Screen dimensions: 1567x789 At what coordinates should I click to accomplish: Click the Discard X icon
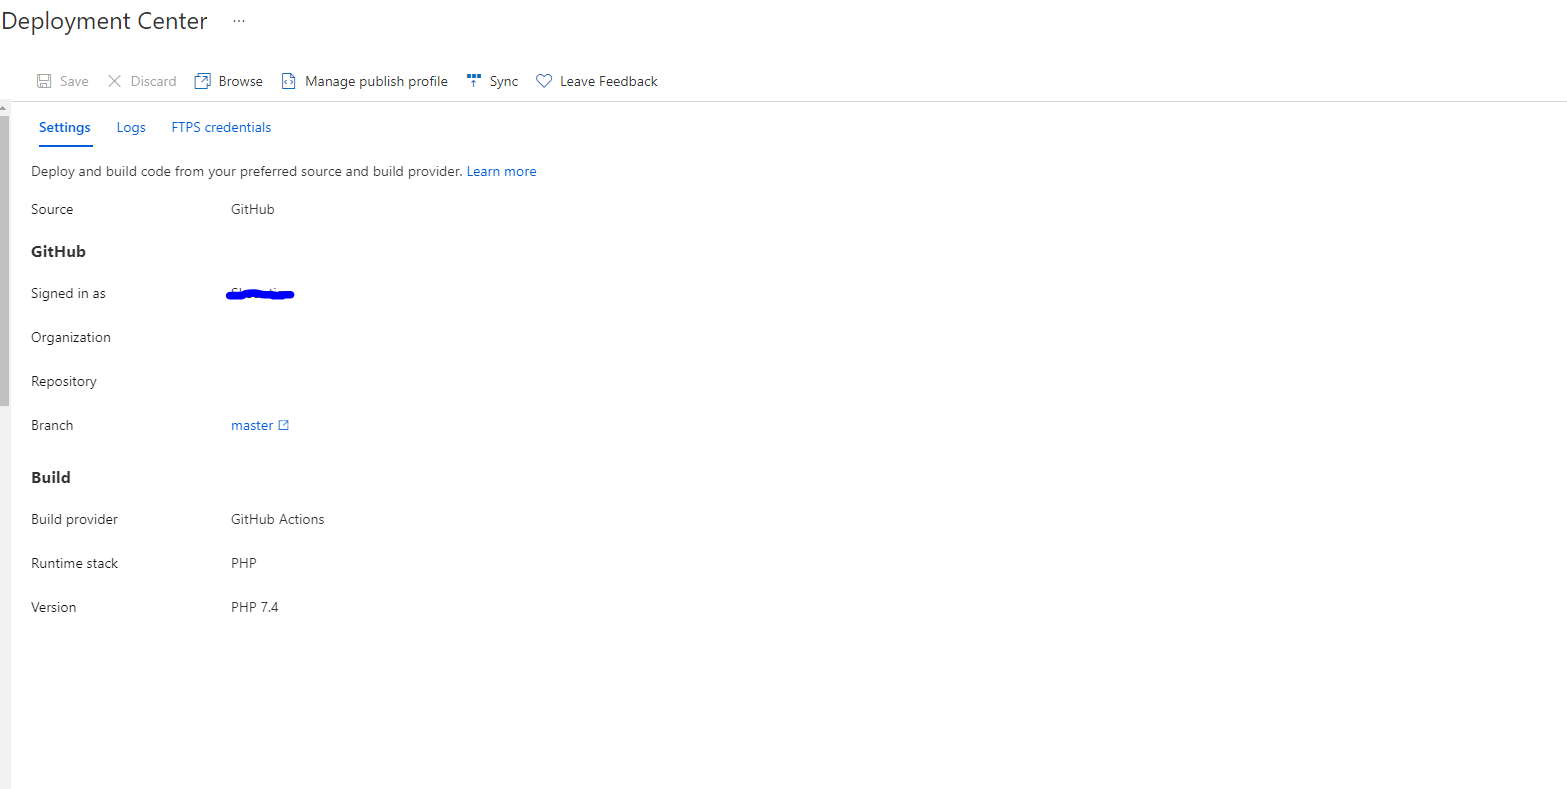[114, 81]
